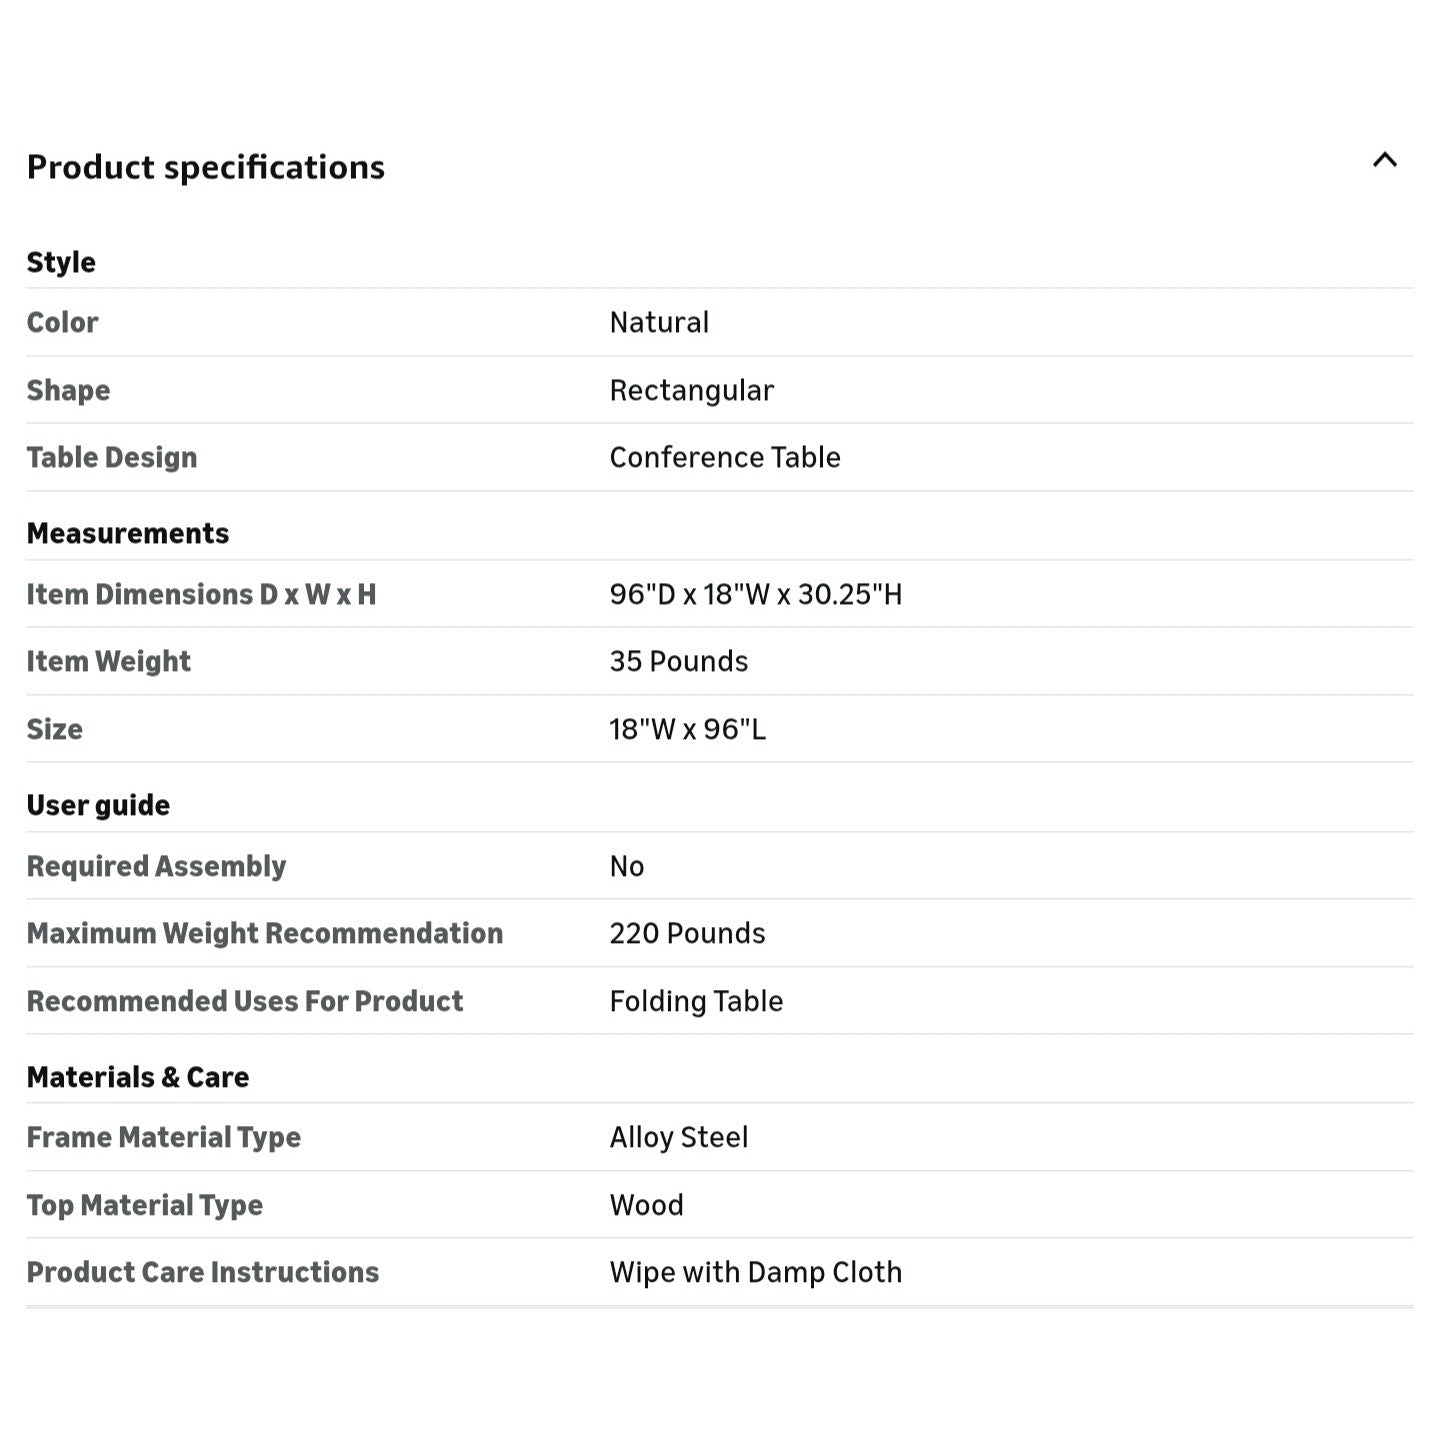This screenshot has height=1440, width=1440.
Task: Click the Materials & Care section header
Action: [138, 1077]
